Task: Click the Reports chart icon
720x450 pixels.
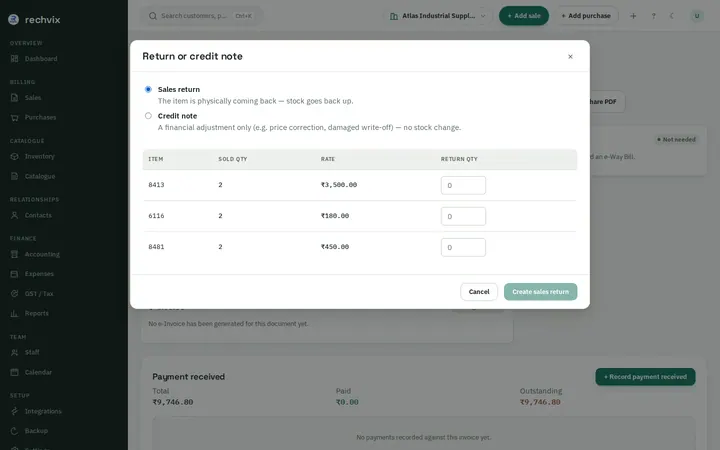Action: (x=15, y=314)
